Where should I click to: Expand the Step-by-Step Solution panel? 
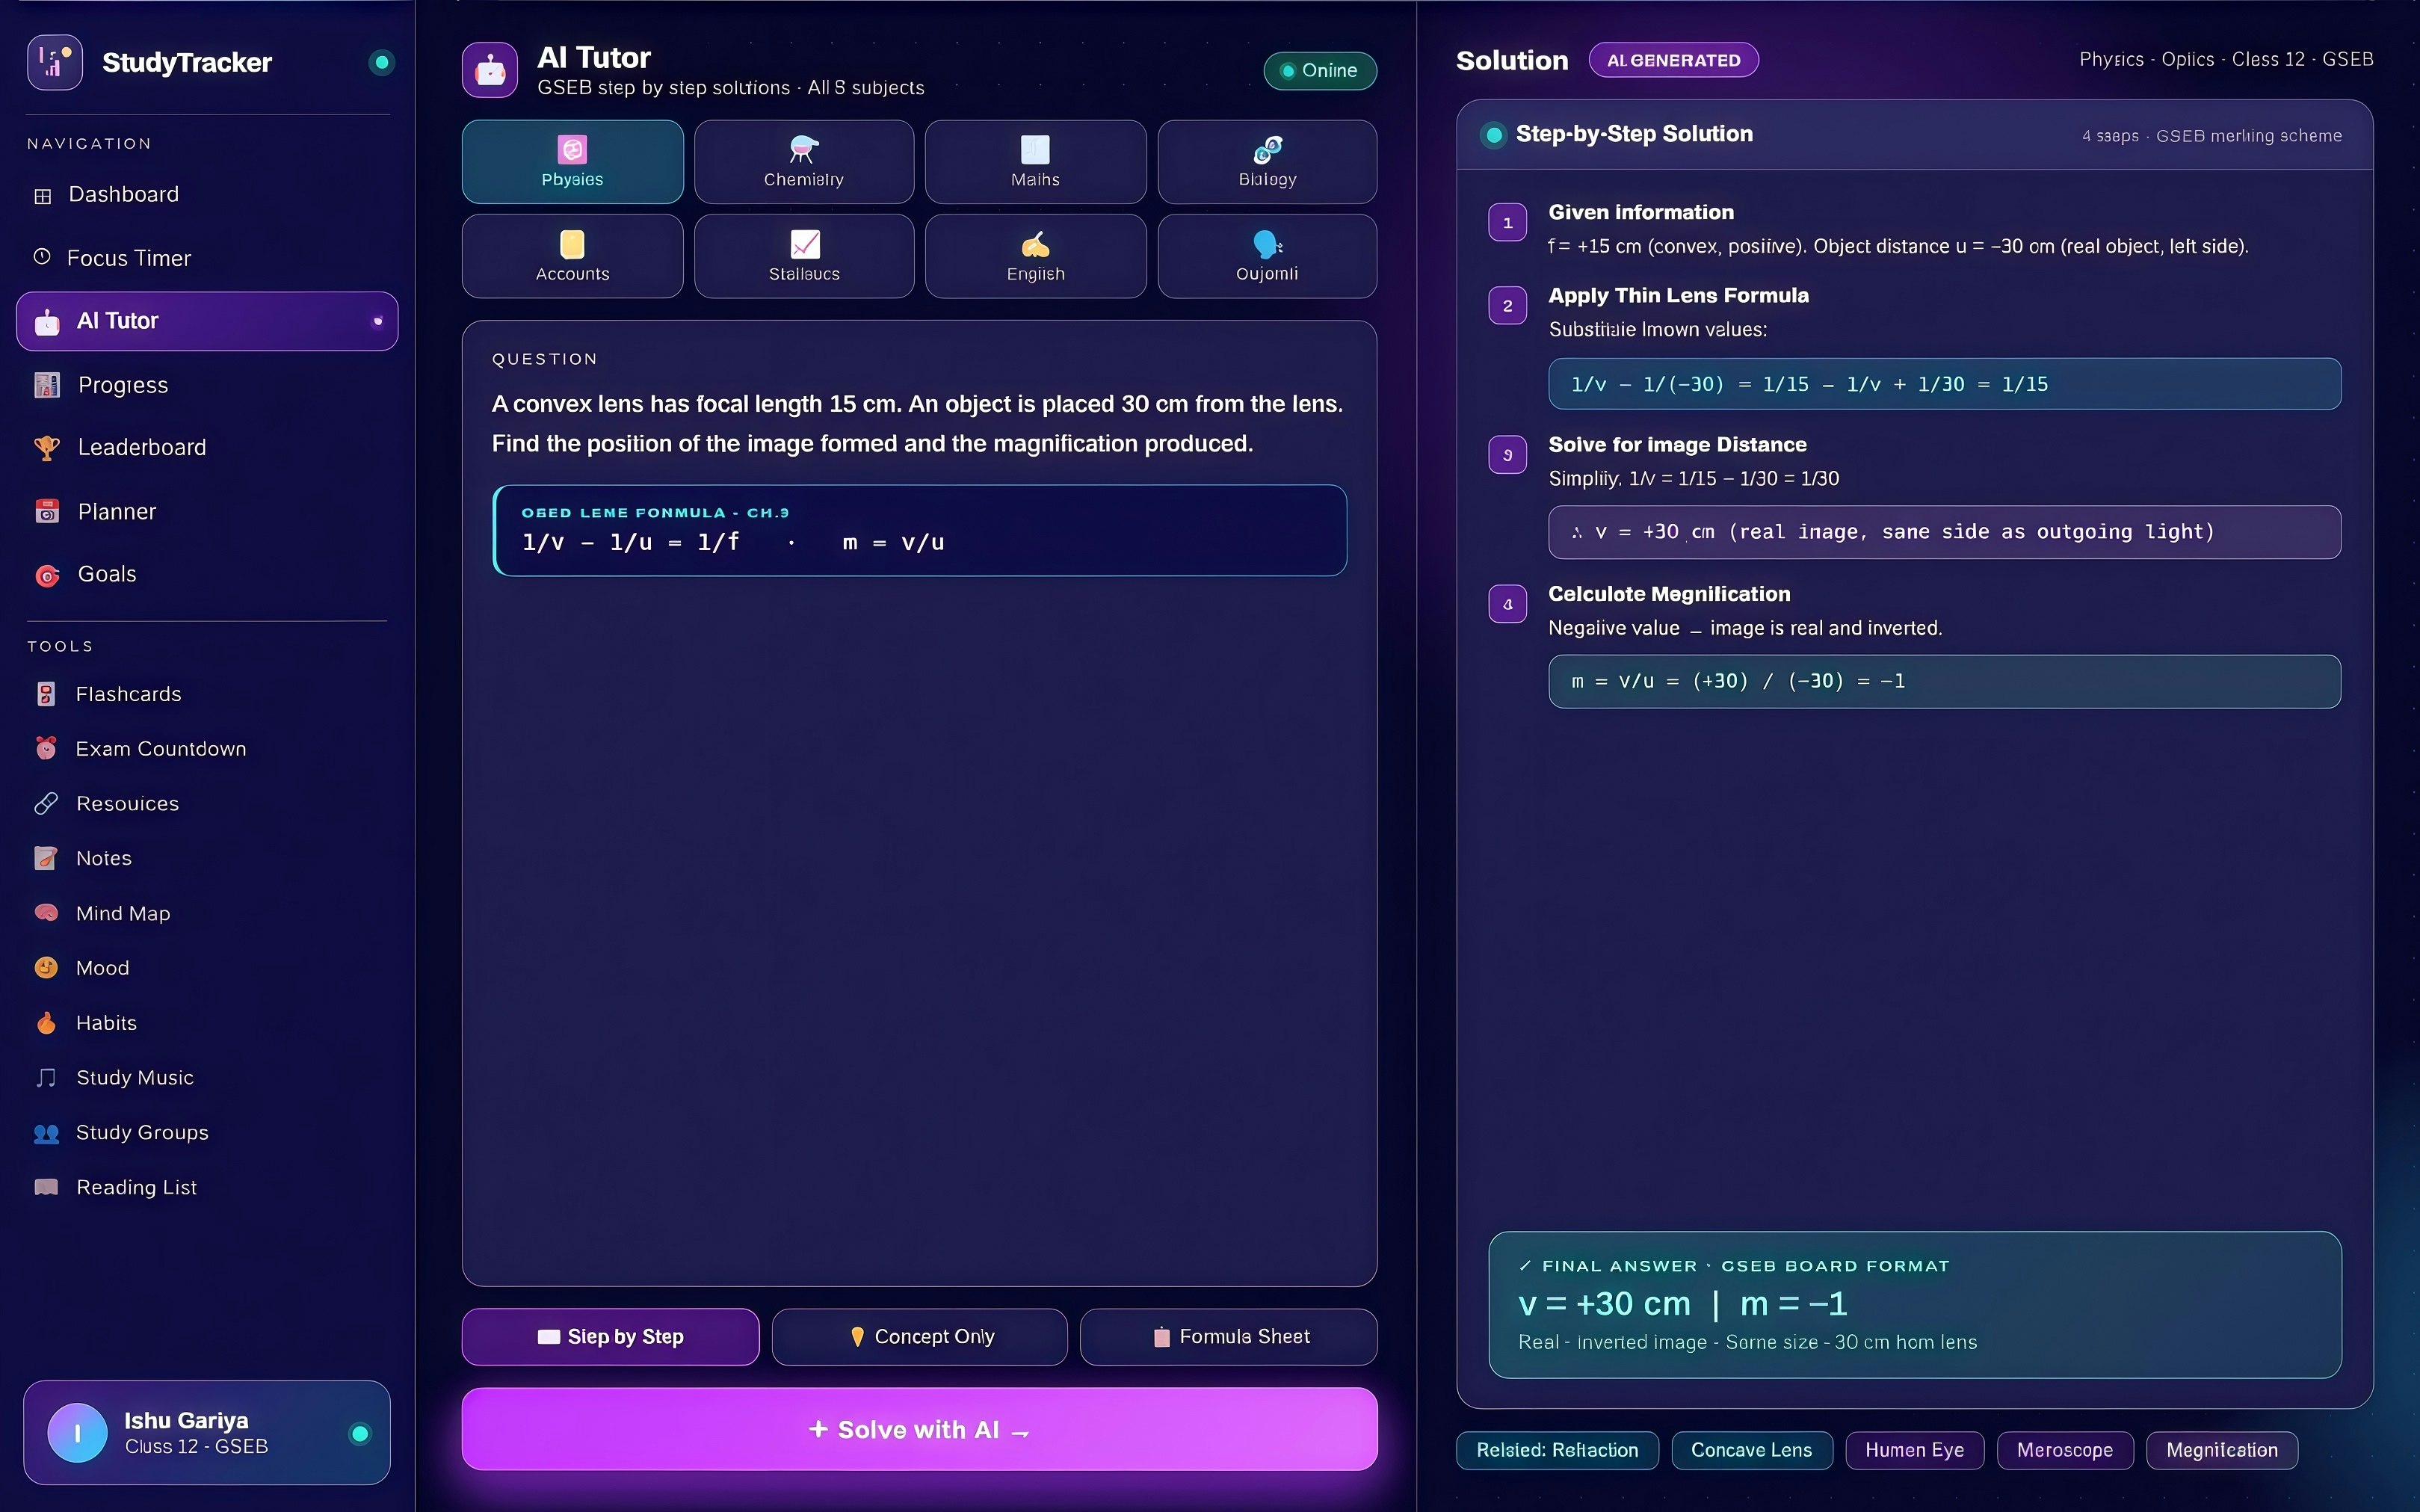pos(1632,134)
